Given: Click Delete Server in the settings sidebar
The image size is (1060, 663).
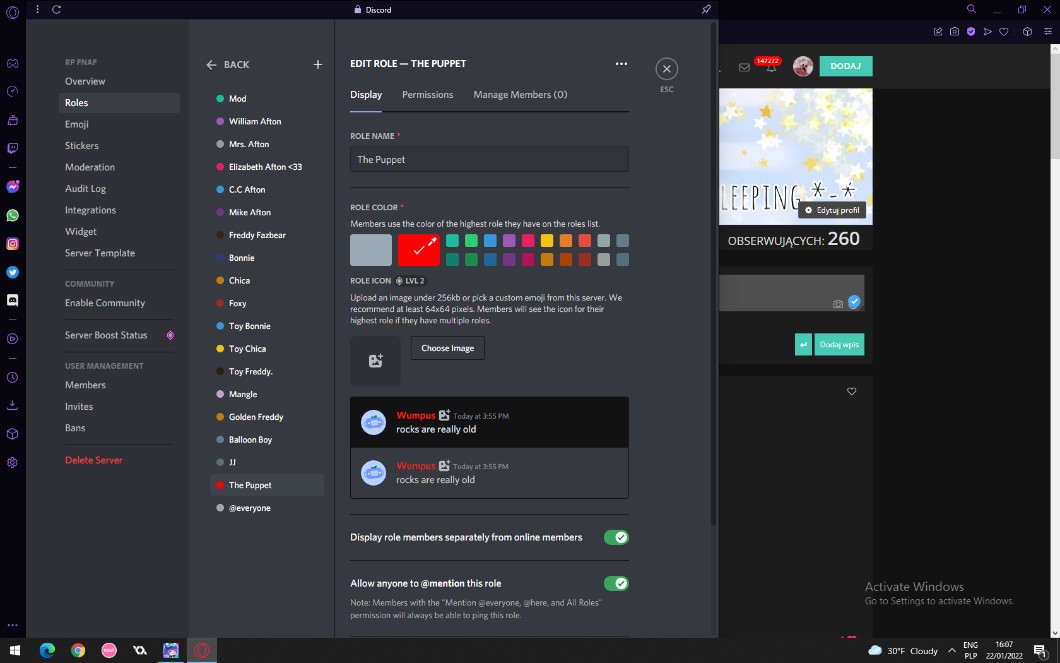Looking at the screenshot, I should 94,460.
